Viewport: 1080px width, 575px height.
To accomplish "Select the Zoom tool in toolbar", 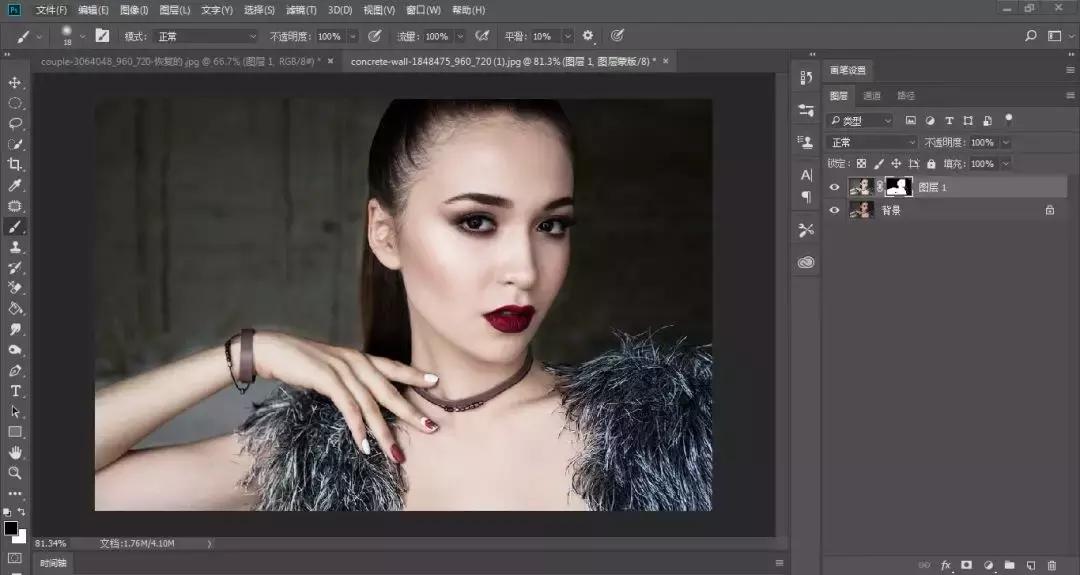I will click(15, 472).
